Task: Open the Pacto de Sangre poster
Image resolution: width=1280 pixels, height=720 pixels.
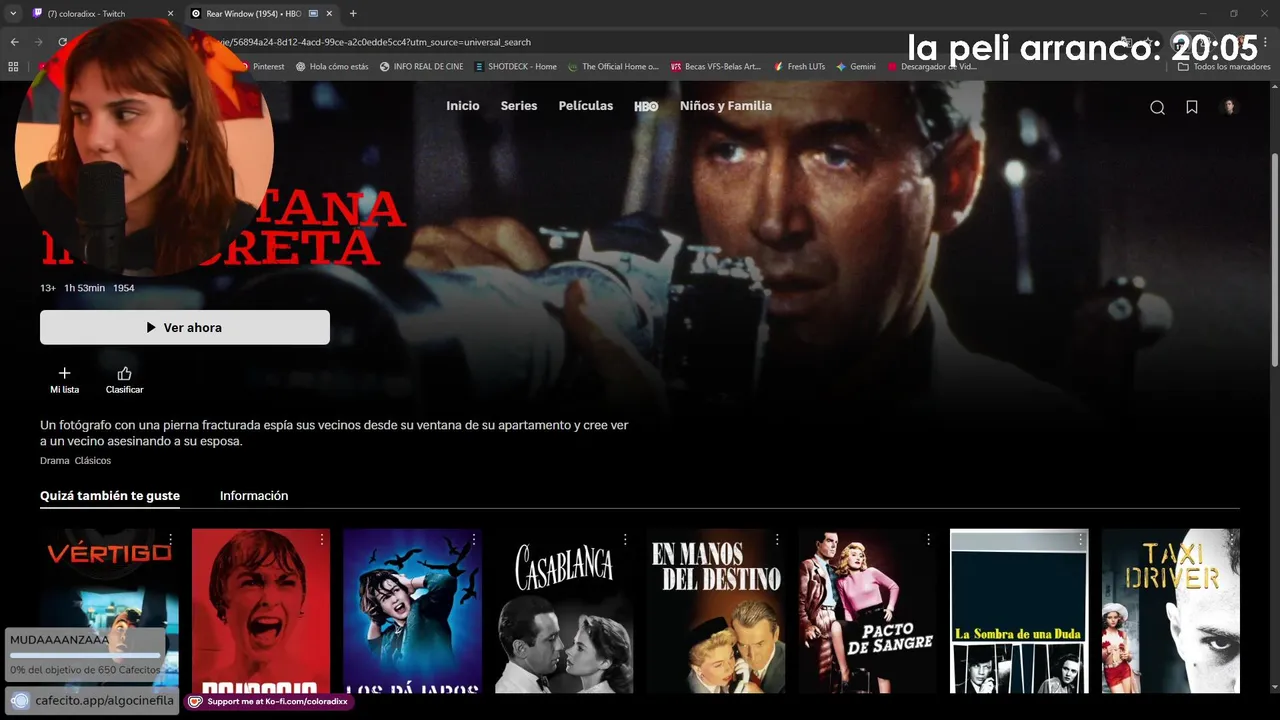Action: [x=867, y=611]
